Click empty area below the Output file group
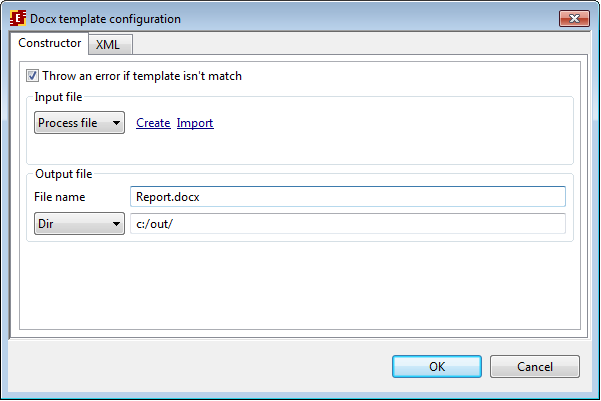Viewport: 601px width, 401px height. coord(300,285)
